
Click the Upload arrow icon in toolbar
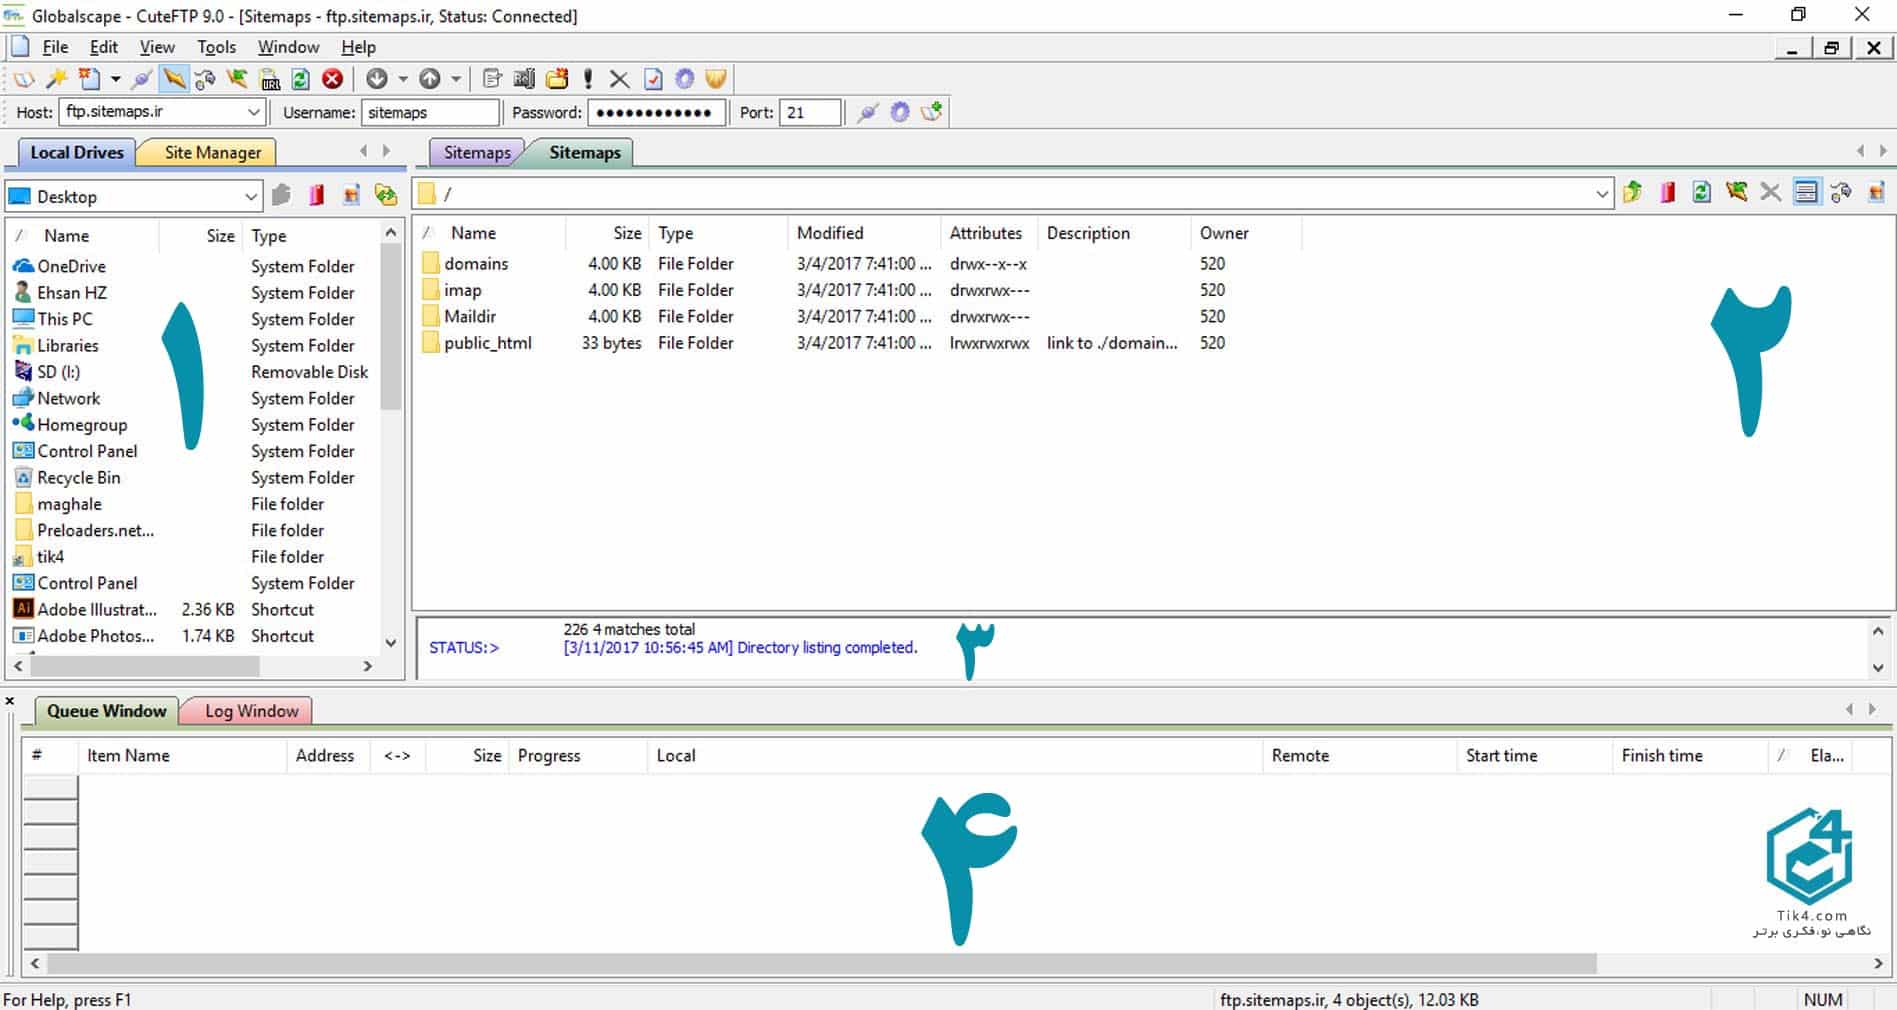click(x=430, y=79)
